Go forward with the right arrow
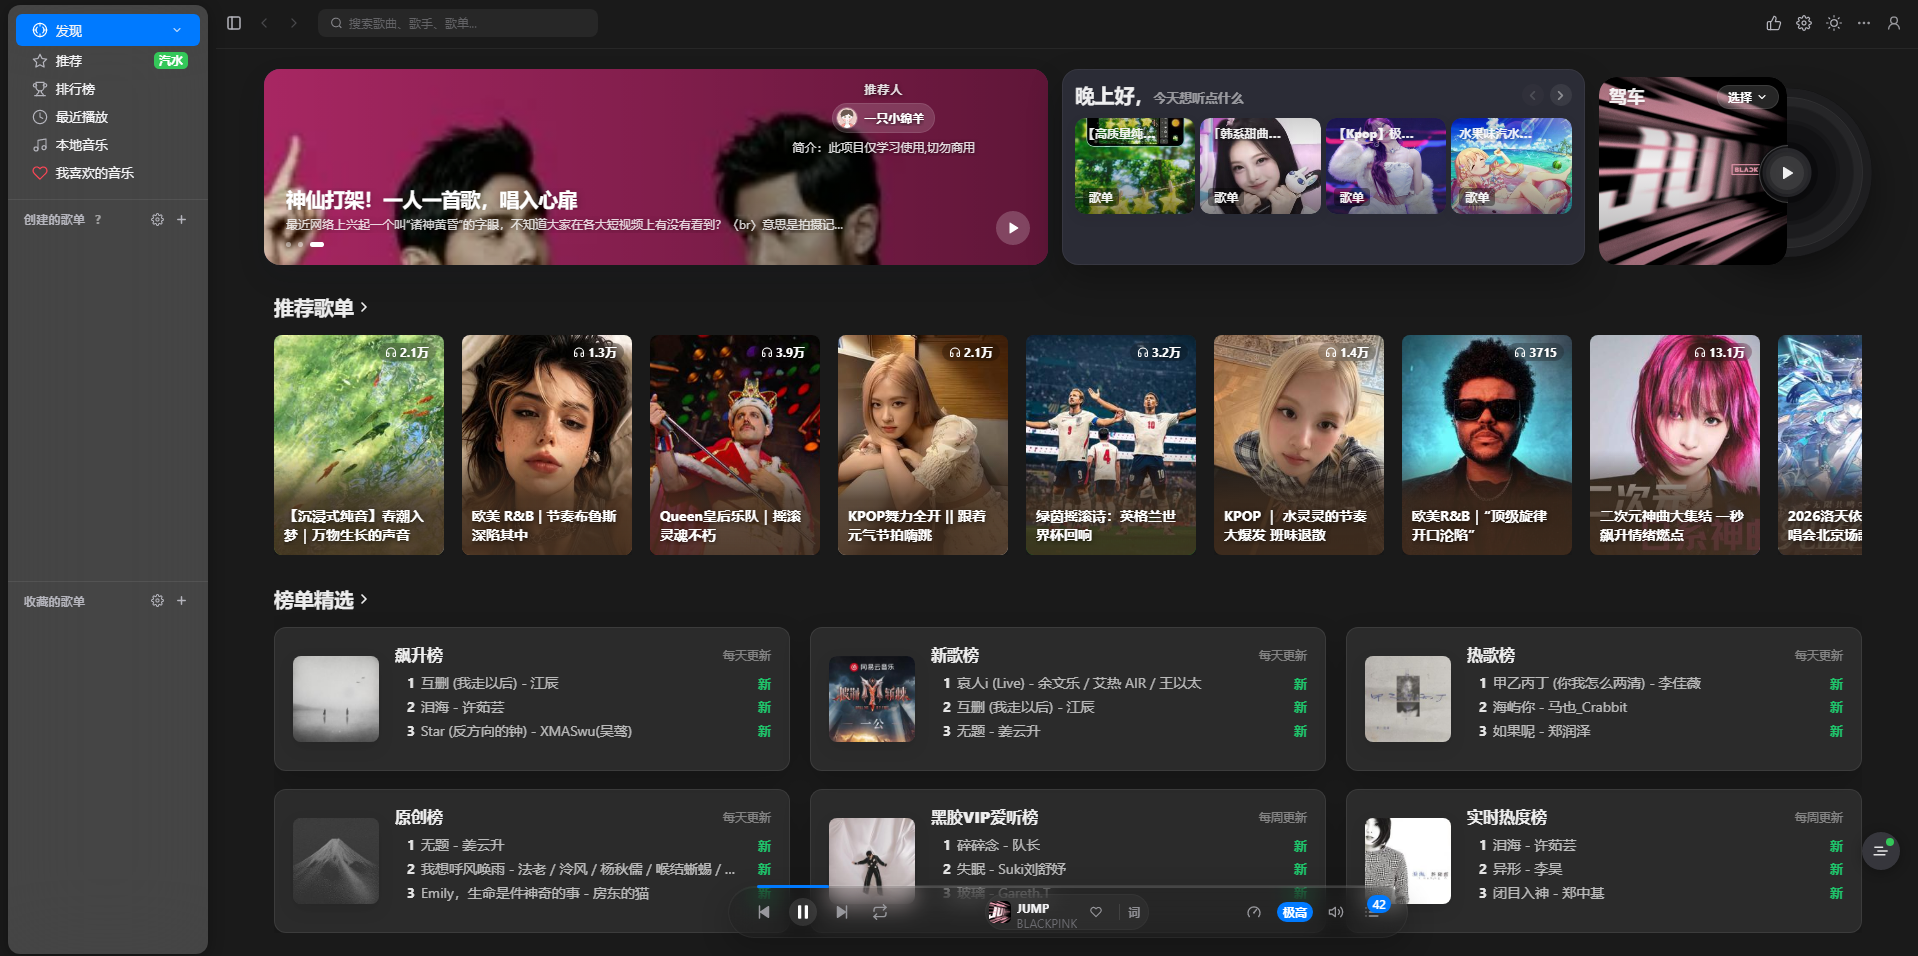Viewport: 1918px width, 956px height. (x=294, y=23)
